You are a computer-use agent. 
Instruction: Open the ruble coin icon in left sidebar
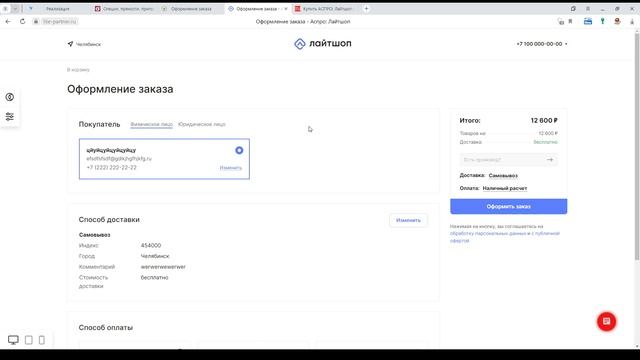(10, 97)
